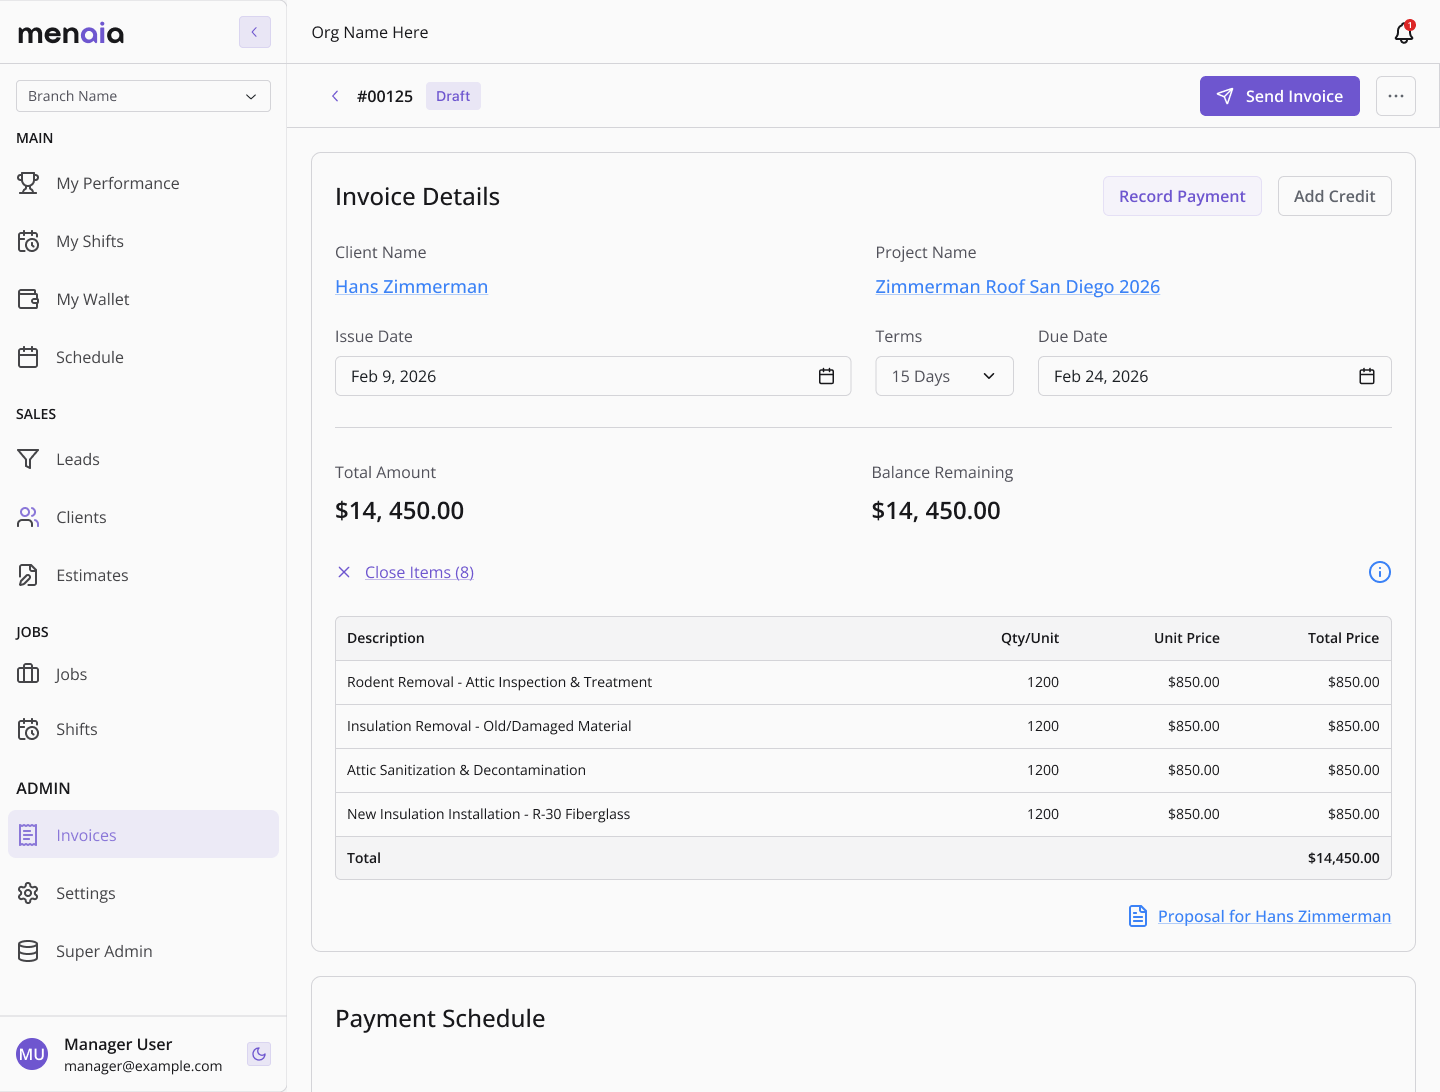Click the Attic Sanitization & Decontamination row
The image size is (1440, 1092).
click(x=863, y=770)
